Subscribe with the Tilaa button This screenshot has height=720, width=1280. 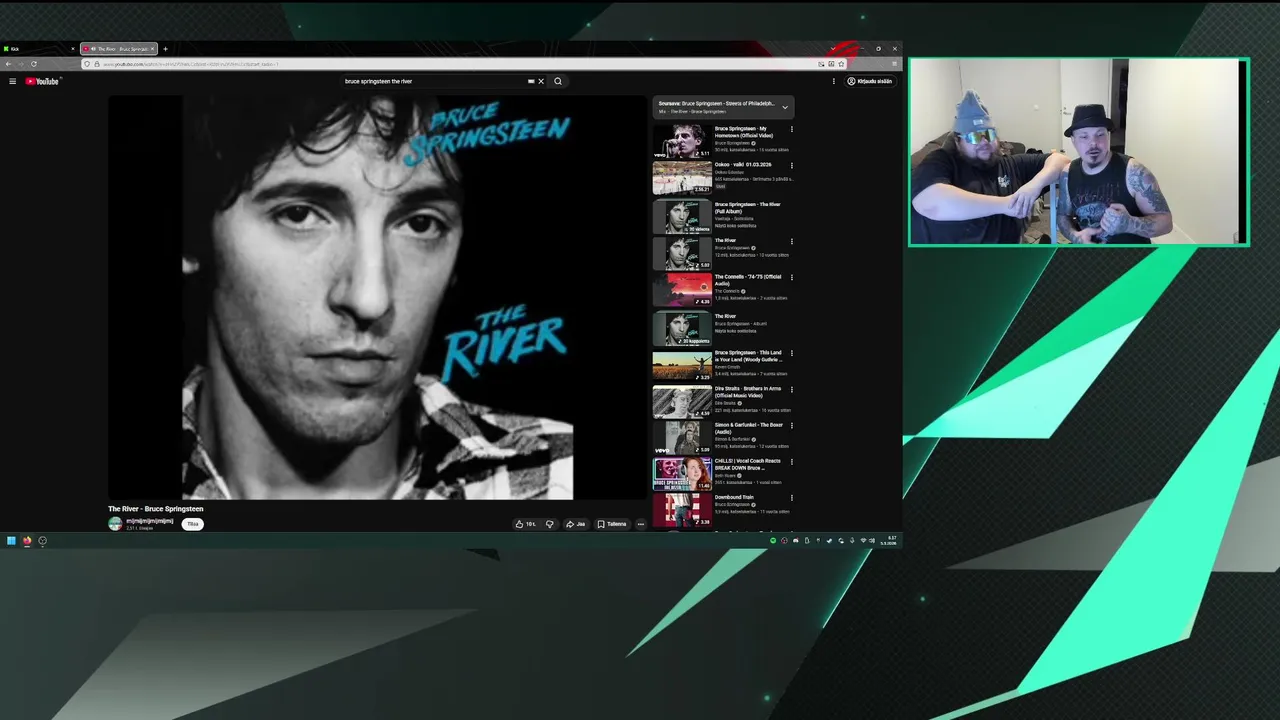click(193, 524)
